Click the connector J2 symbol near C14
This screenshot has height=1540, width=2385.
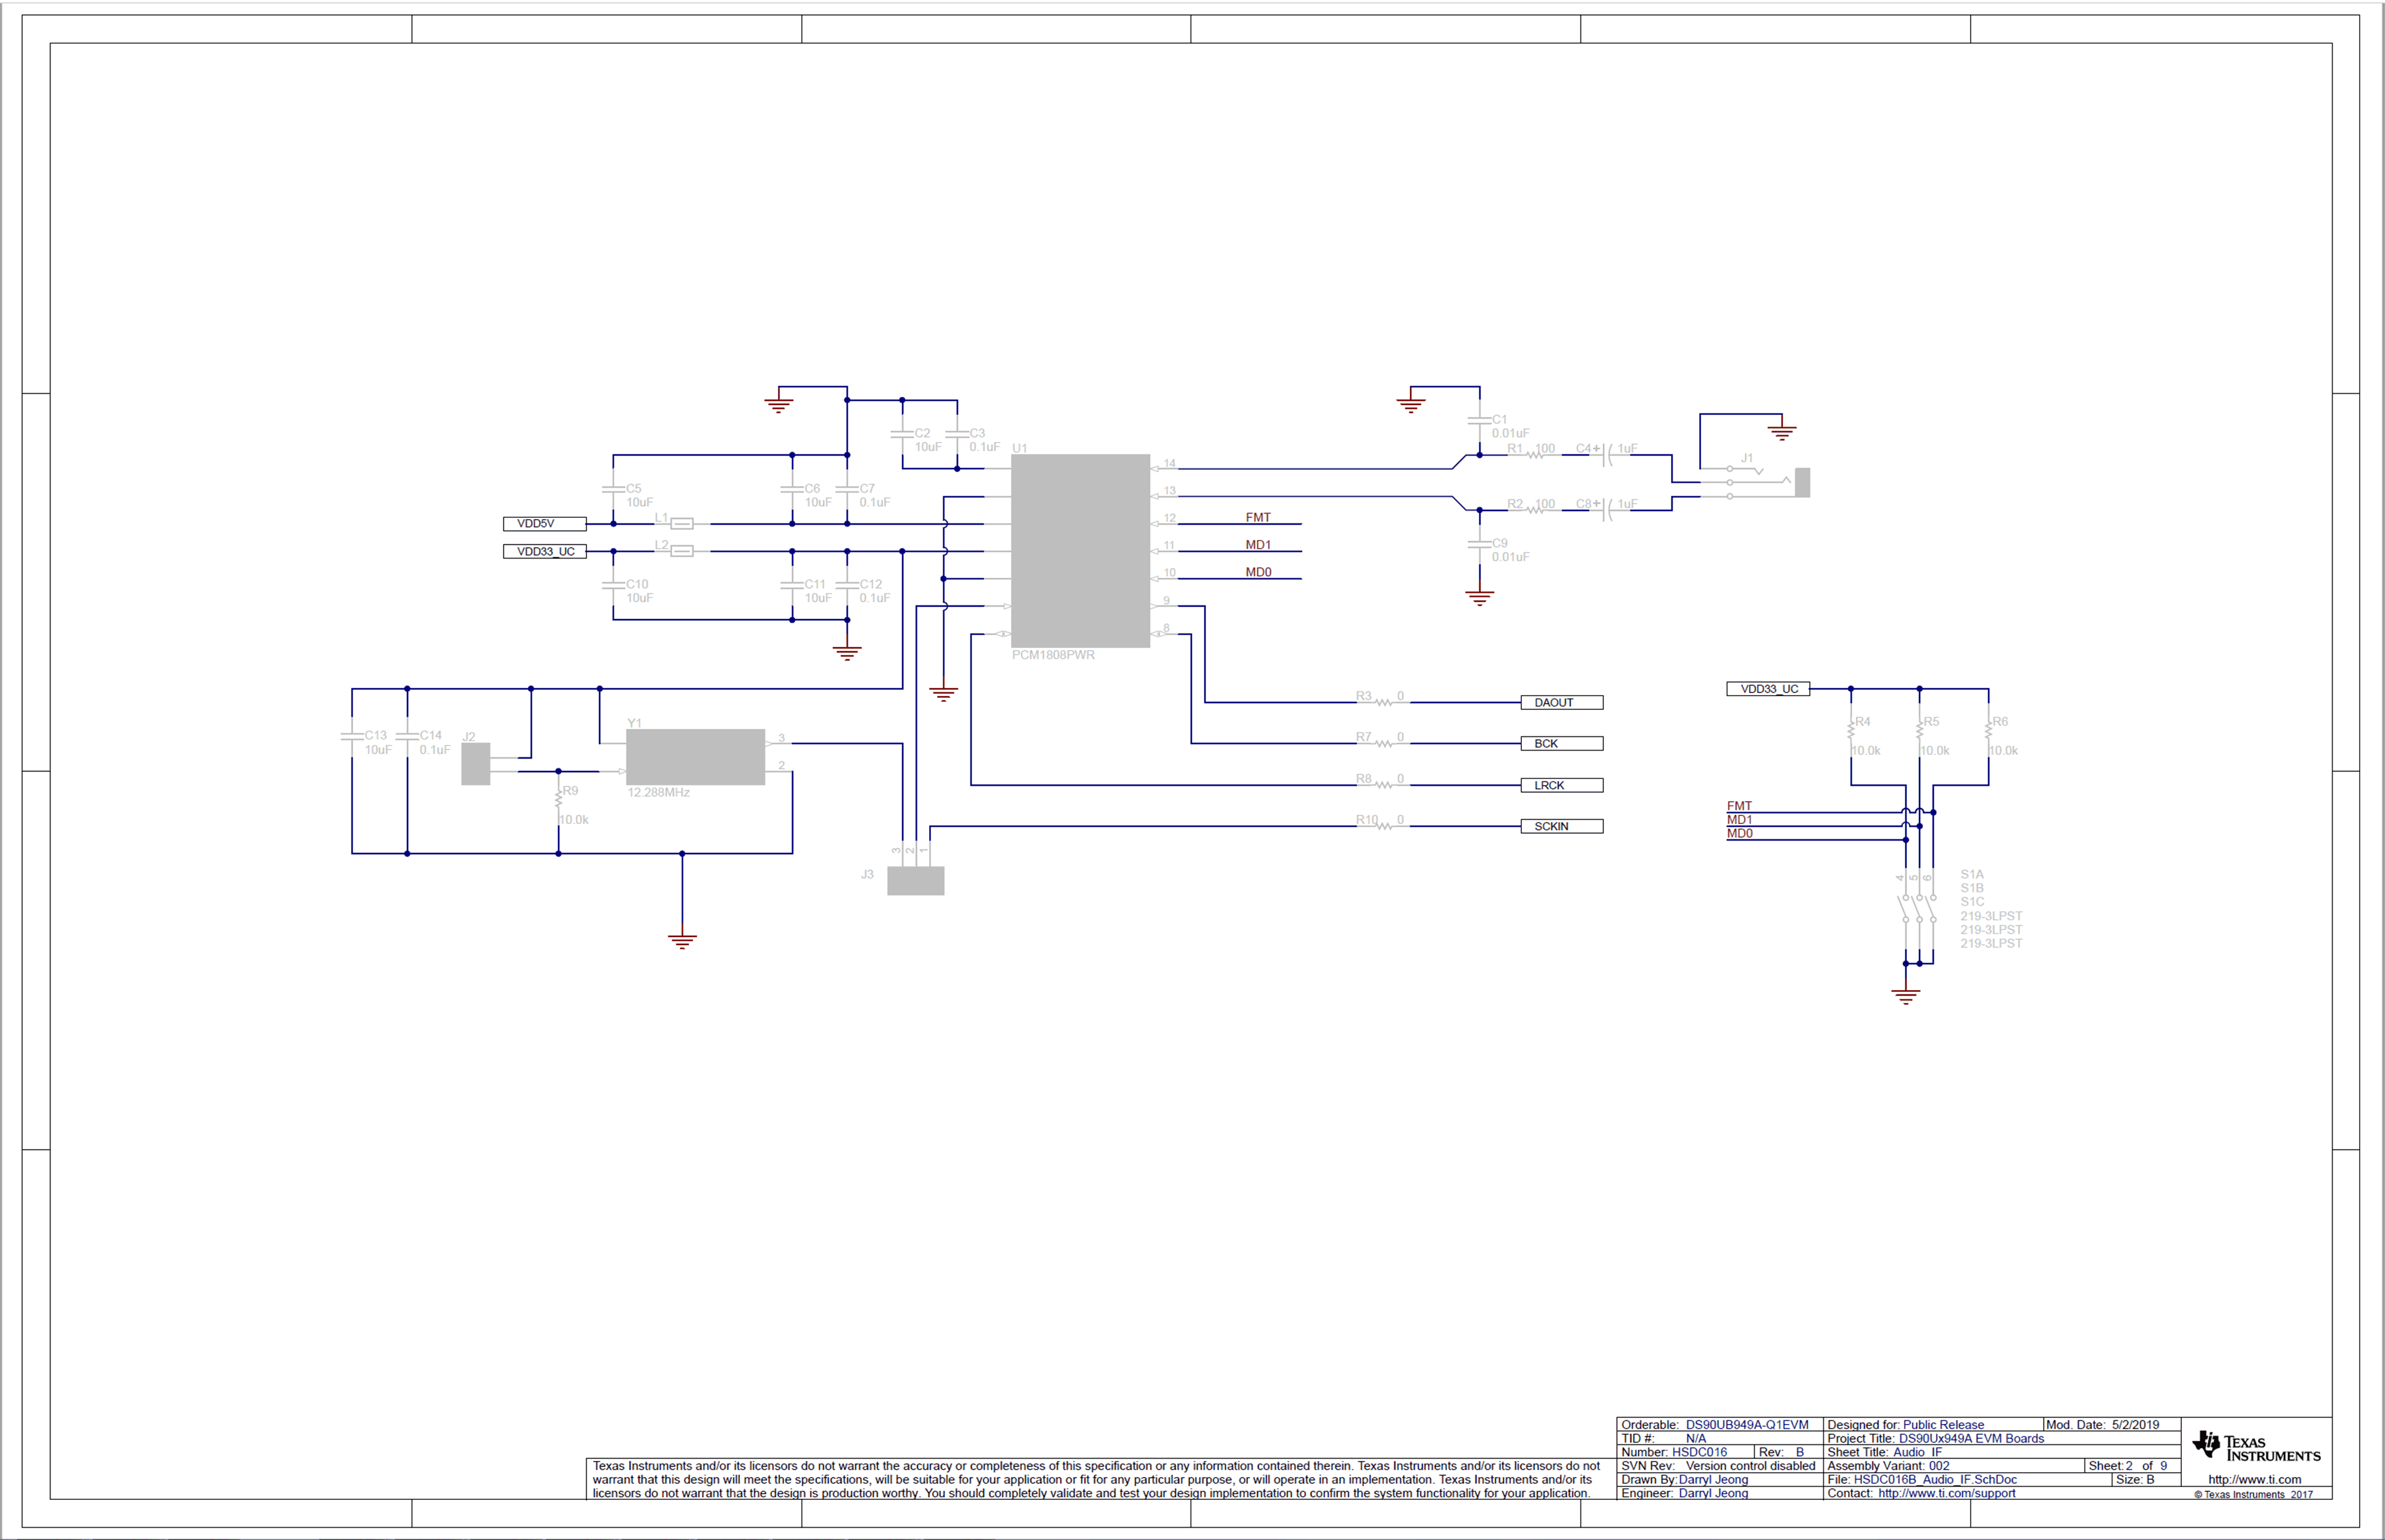click(x=475, y=763)
